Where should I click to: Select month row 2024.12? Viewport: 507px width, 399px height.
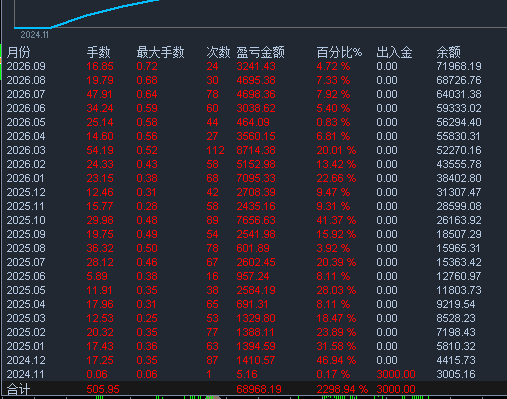point(253,360)
